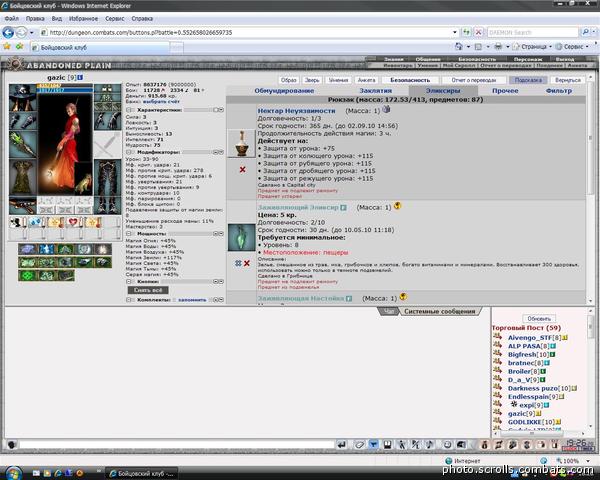This screenshot has width=600, height=480.
Task: Click the Подсказка button
Action: tap(528, 80)
